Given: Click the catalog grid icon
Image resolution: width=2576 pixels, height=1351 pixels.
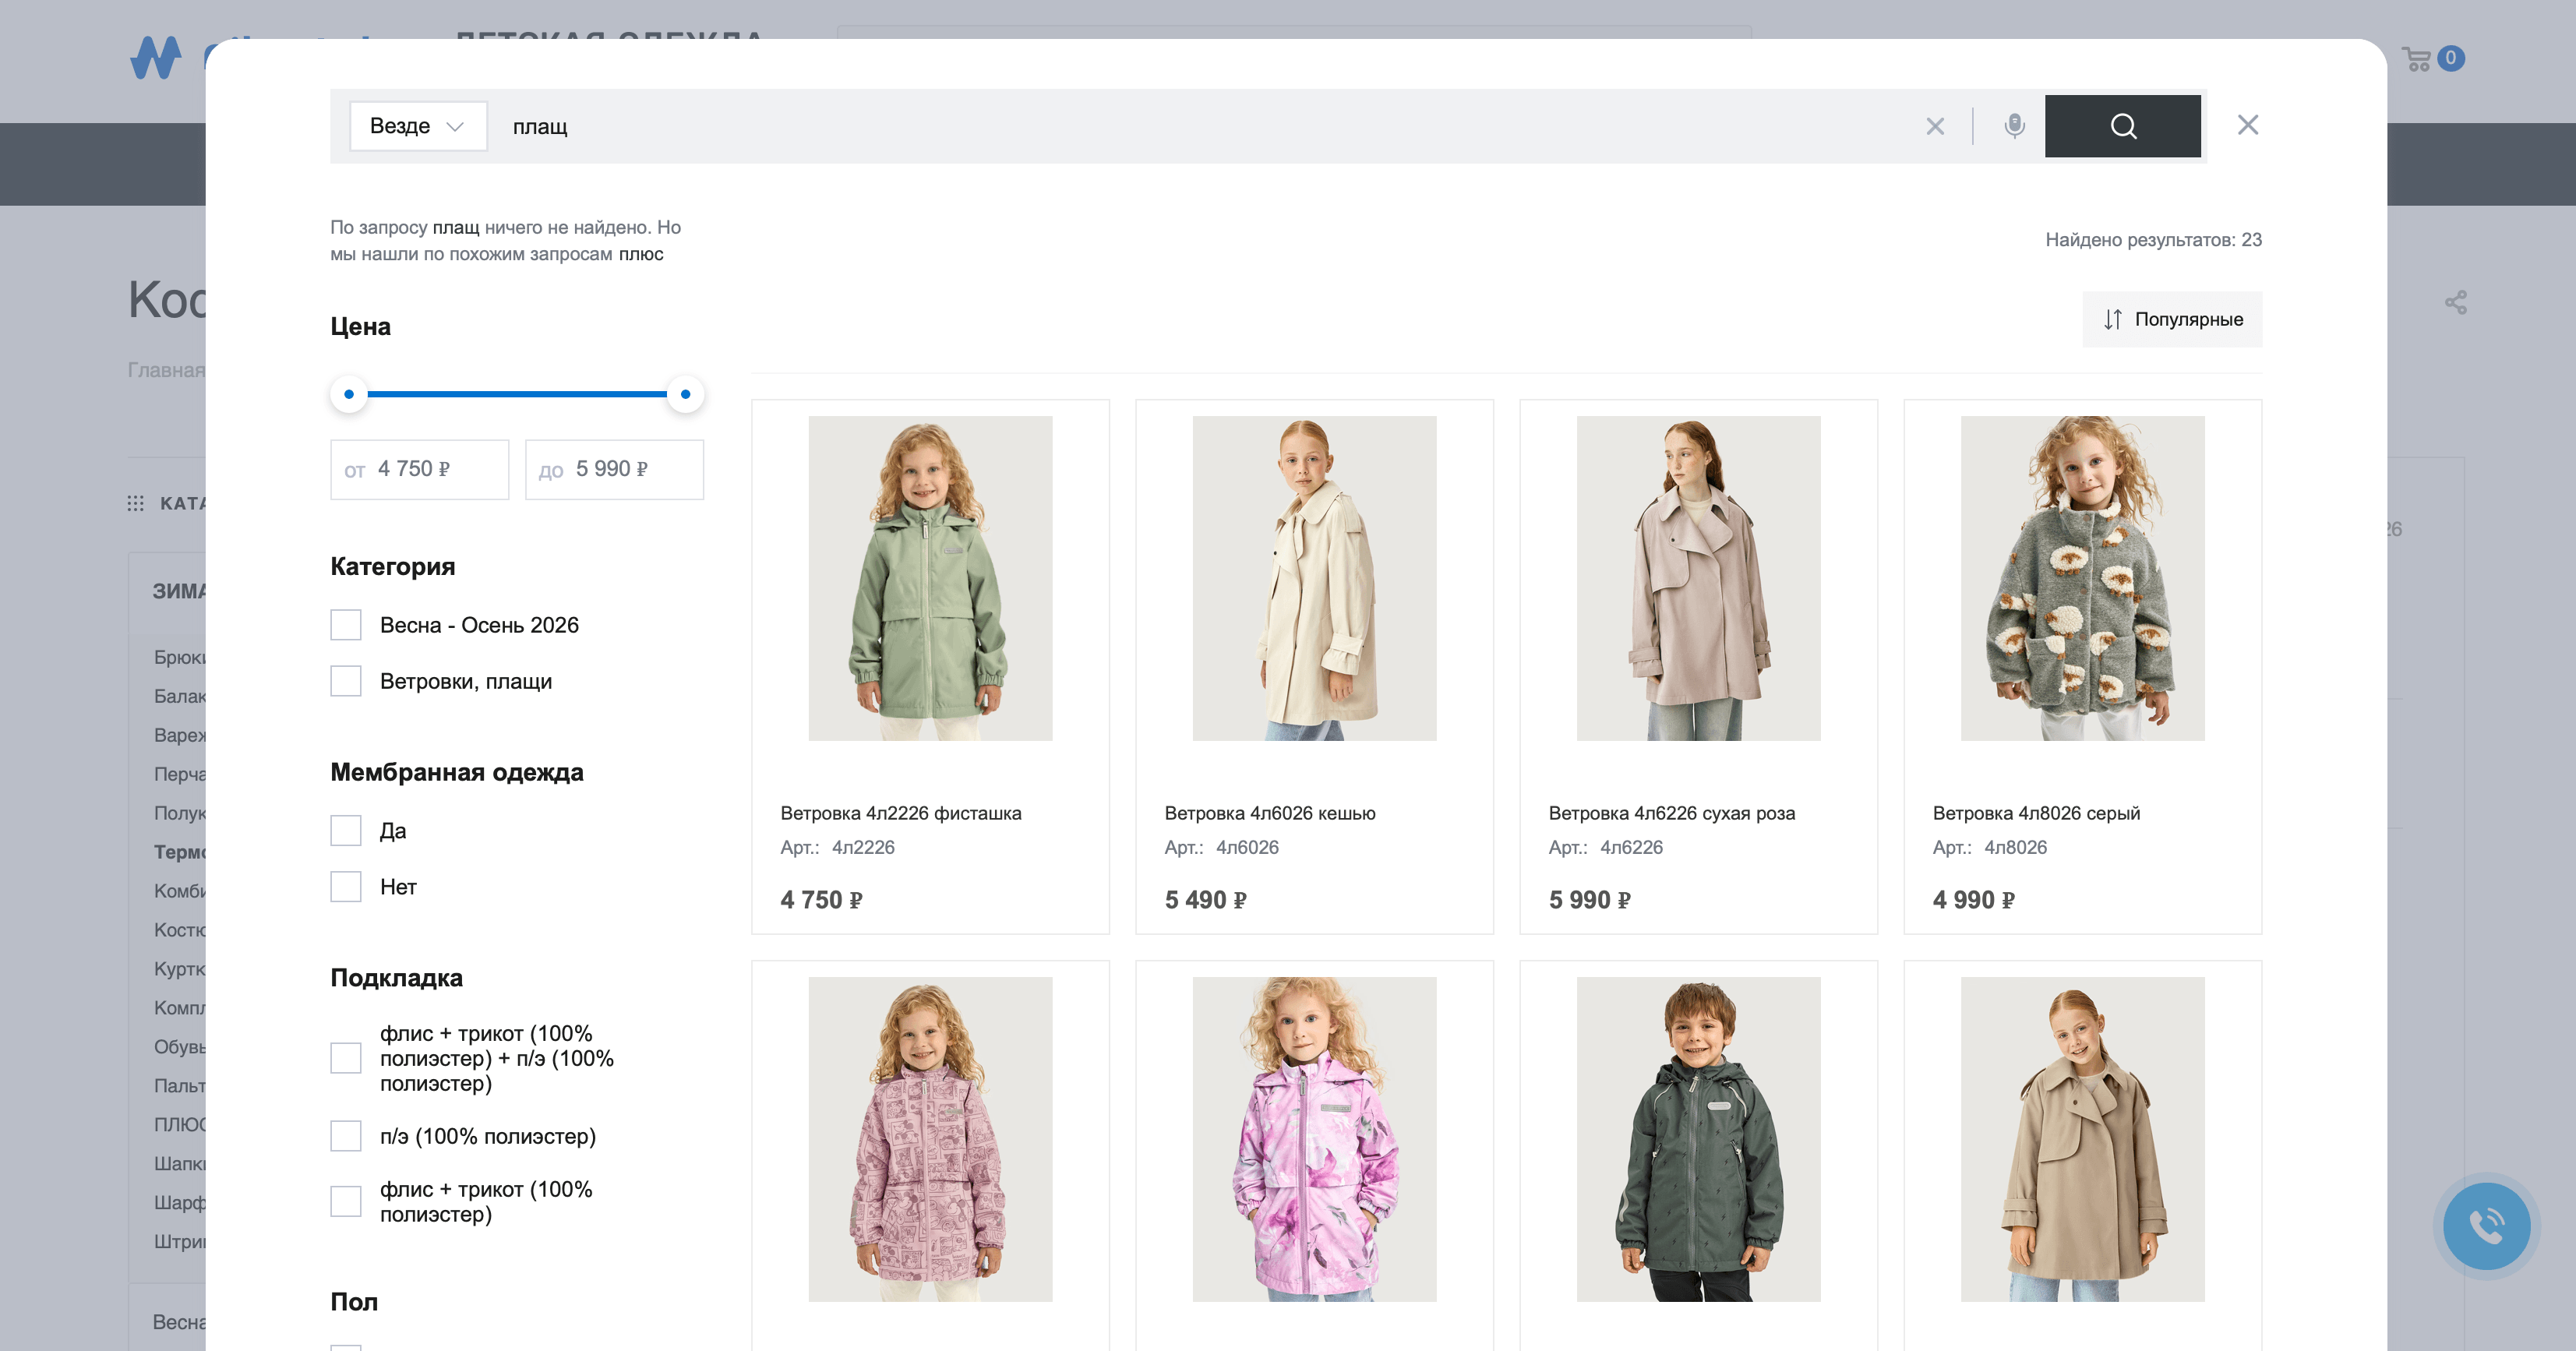Looking at the screenshot, I should pos(136,503).
